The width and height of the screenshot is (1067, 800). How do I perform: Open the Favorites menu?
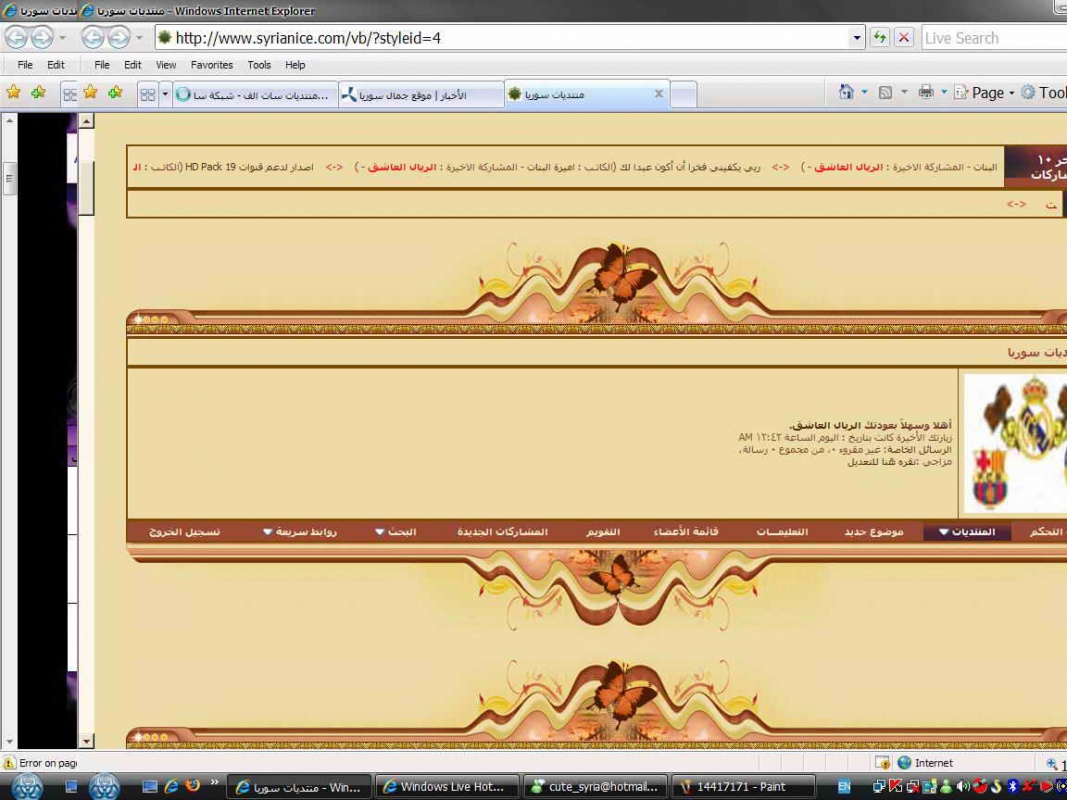coord(211,65)
